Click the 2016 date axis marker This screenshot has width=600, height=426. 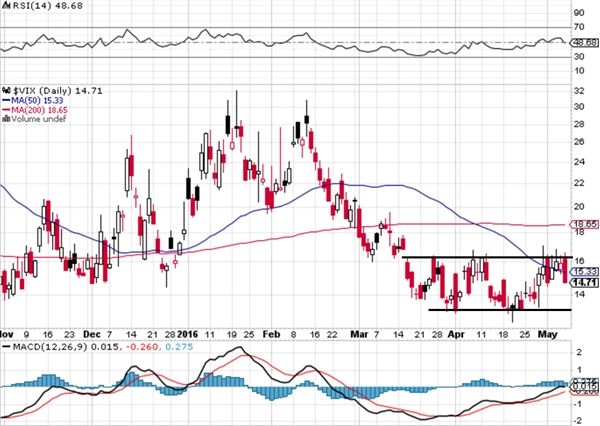[188, 334]
